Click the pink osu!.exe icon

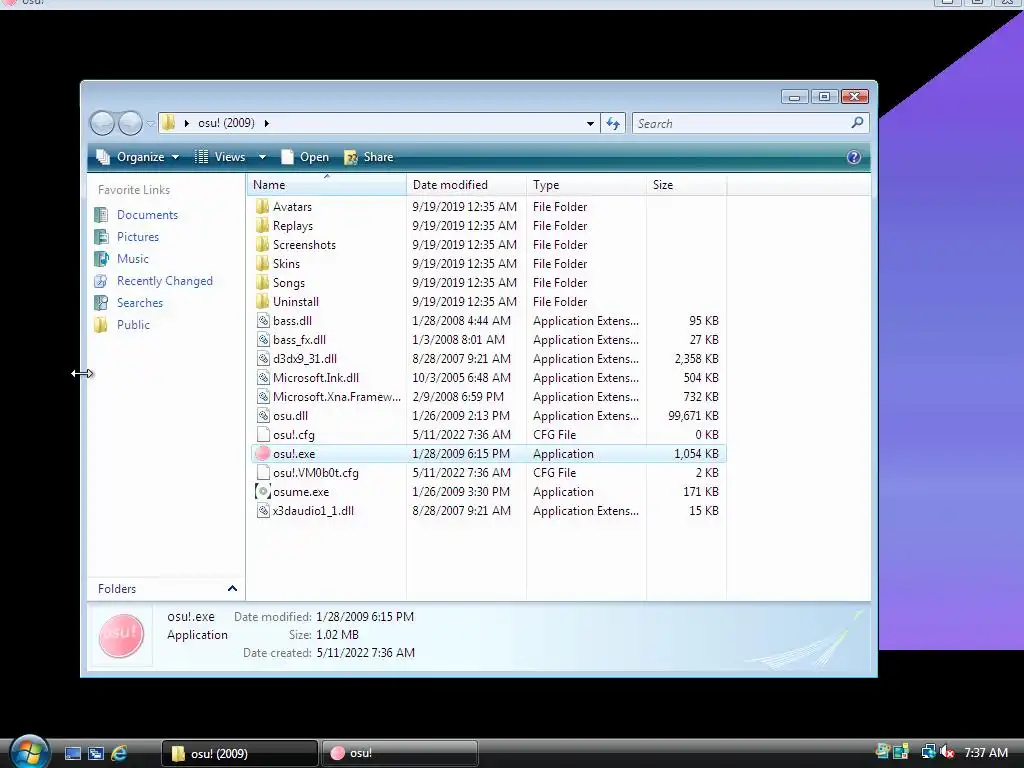[x=263, y=453]
